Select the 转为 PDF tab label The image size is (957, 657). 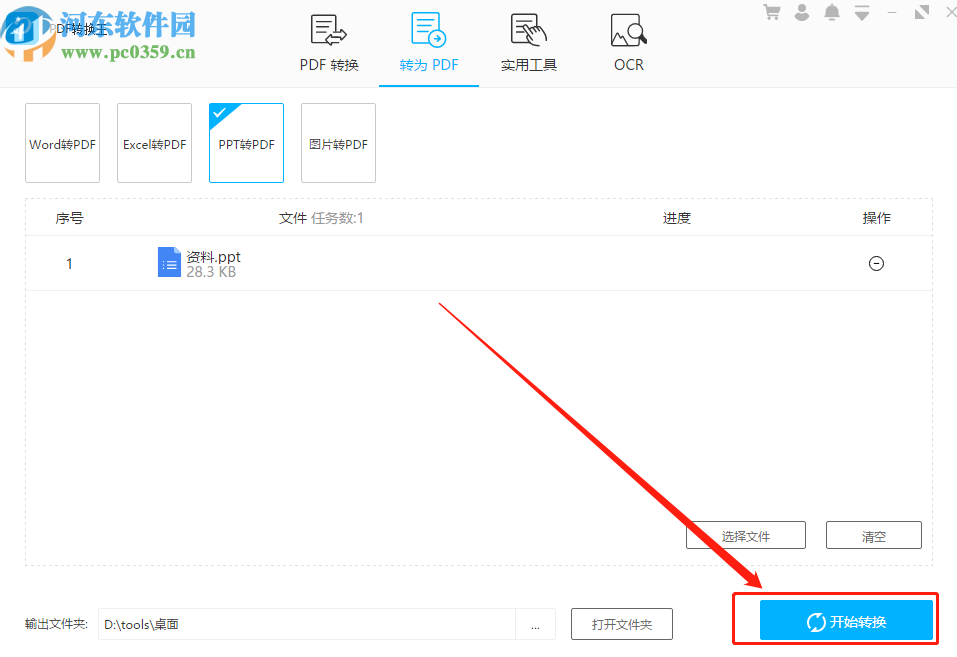click(x=428, y=64)
